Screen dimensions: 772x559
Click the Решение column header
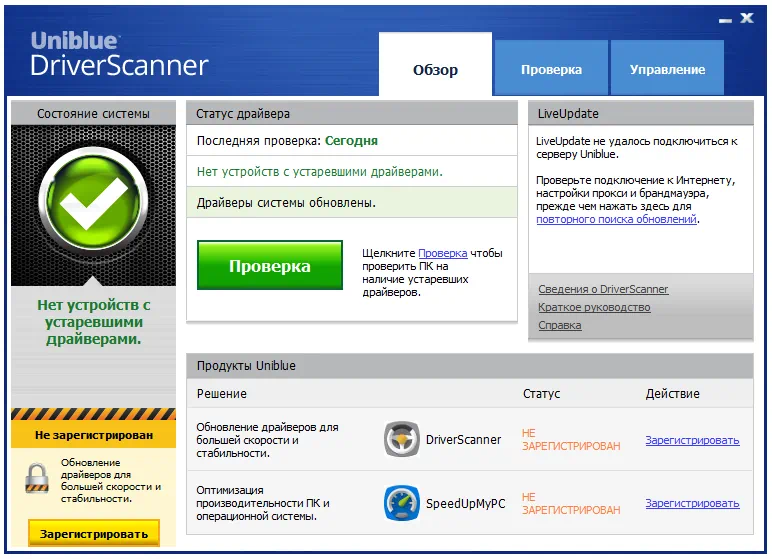(x=222, y=394)
